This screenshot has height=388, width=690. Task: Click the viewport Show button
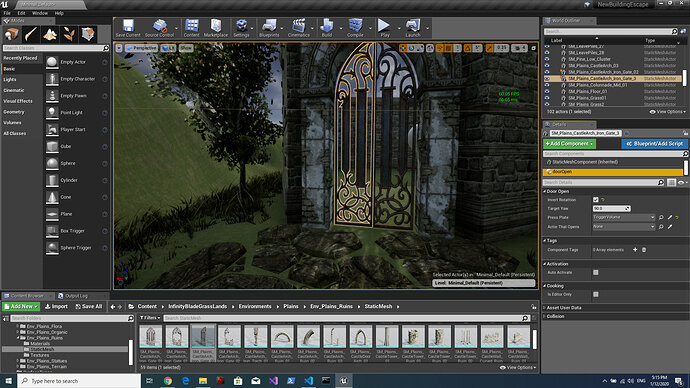[x=186, y=48]
